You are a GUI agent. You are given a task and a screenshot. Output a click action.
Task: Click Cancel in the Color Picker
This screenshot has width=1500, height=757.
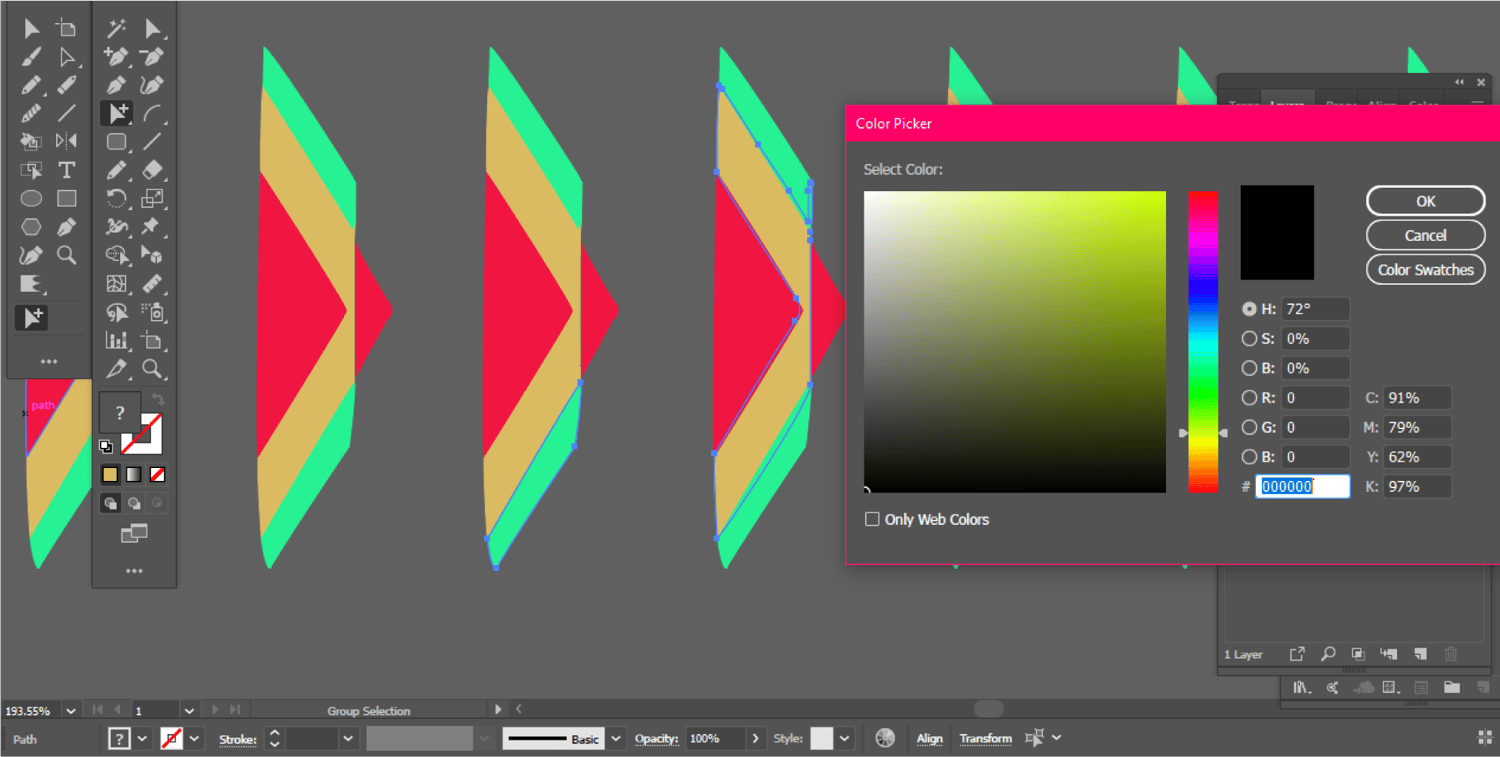1425,235
